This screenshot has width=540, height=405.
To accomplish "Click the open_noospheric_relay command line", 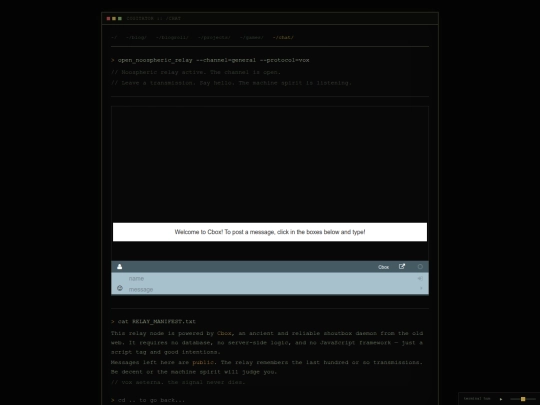I will (210, 60).
